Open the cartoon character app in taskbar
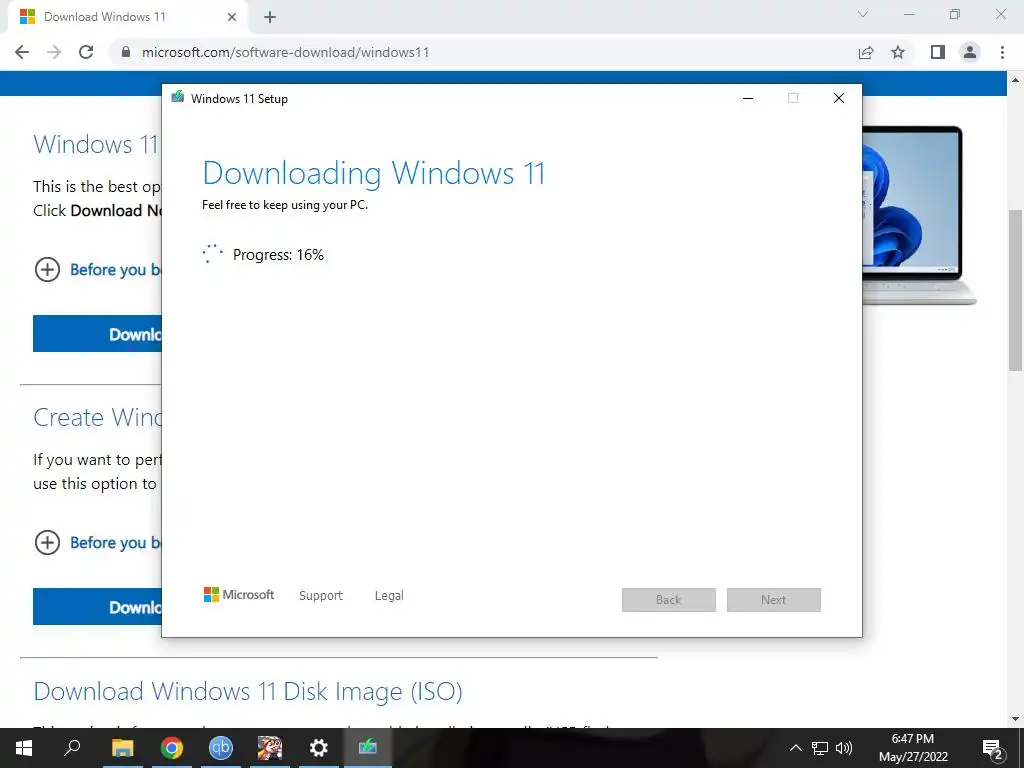The width and height of the screenshot is (1024, 768). [x=270, y=748]
